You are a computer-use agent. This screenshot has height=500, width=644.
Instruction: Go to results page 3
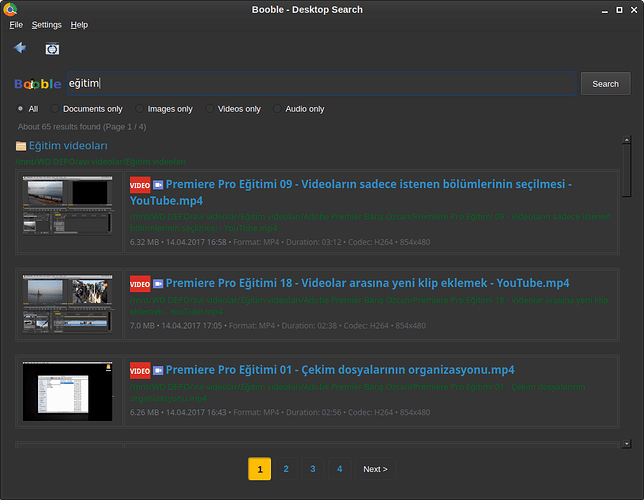tap(313, 469)
